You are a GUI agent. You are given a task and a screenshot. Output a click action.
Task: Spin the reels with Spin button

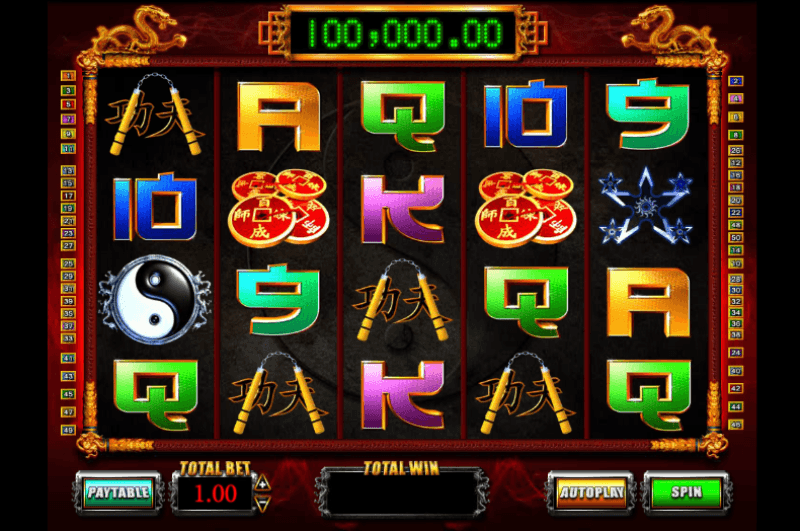[x=686, y=492]
